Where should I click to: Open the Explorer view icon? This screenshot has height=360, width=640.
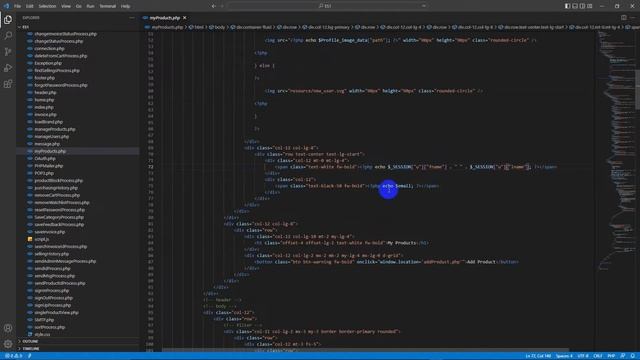(8, 20)
